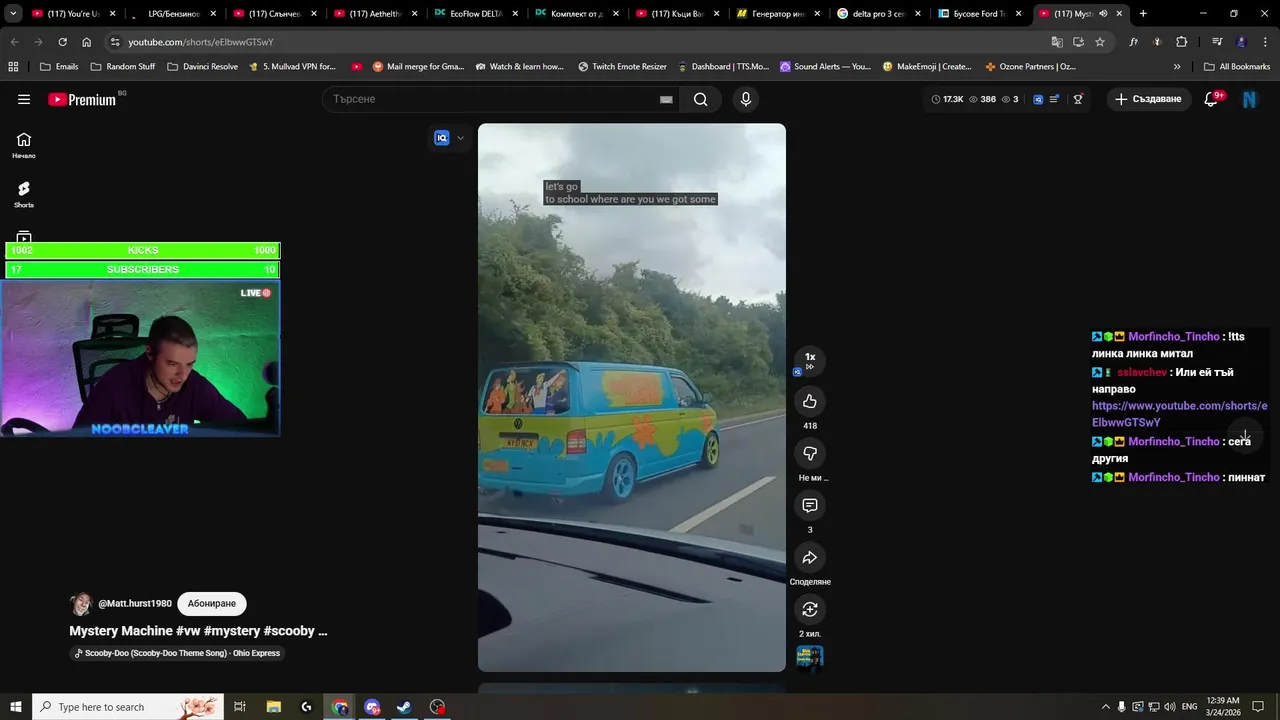
Task: Pause the Mystery Machine short video
Action: [x=631, y=397]
